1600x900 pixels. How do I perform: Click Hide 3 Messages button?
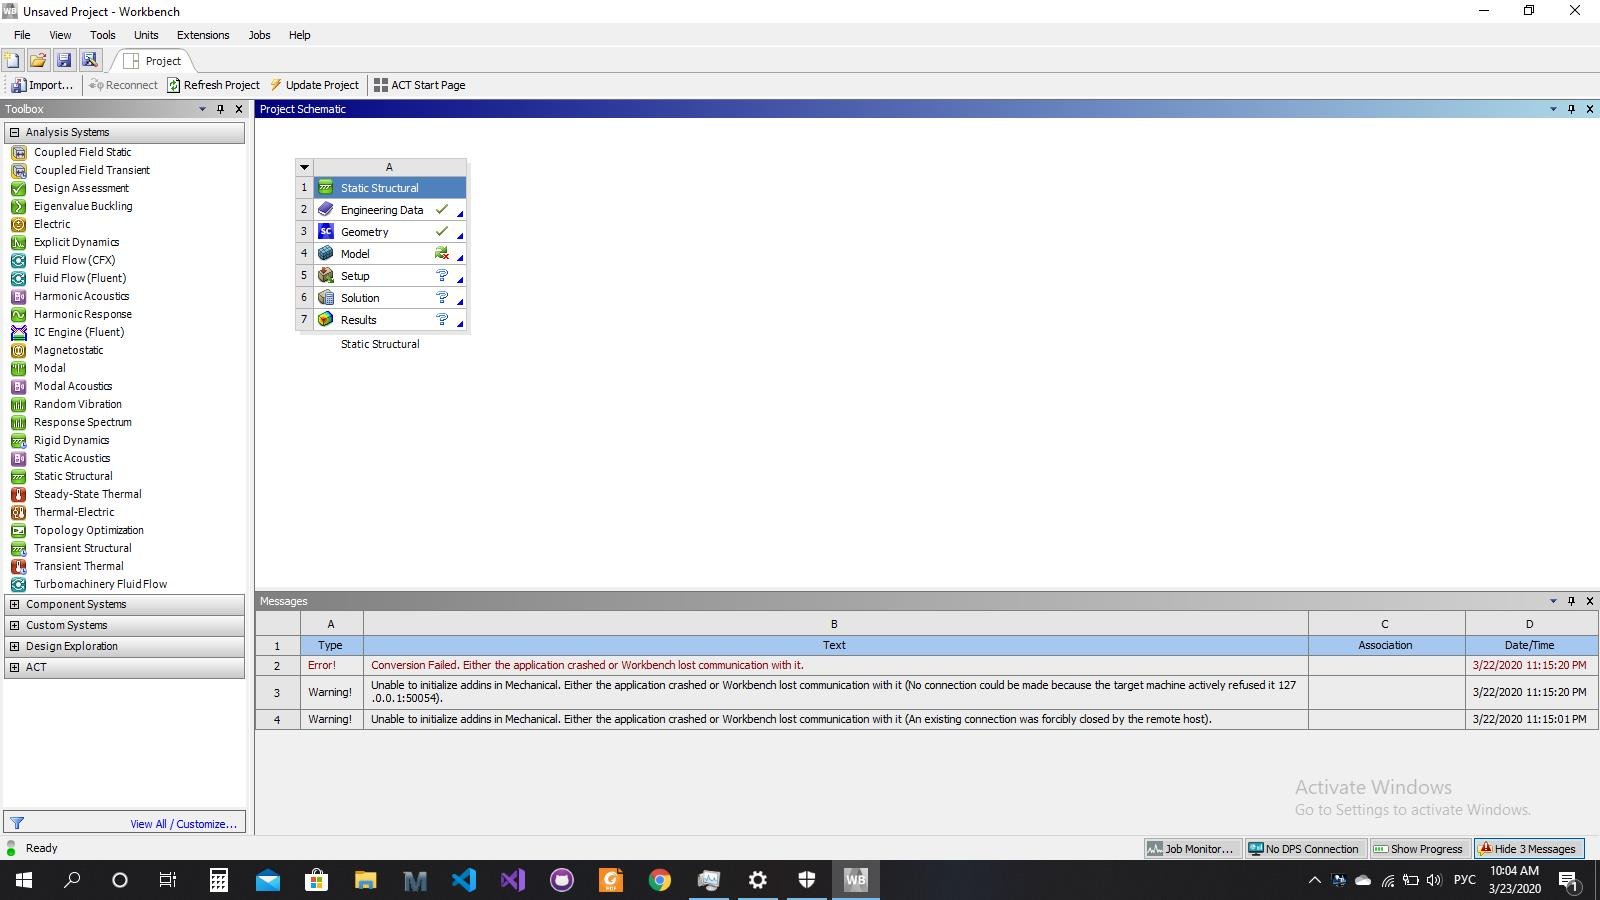[x=1529, y=849]
